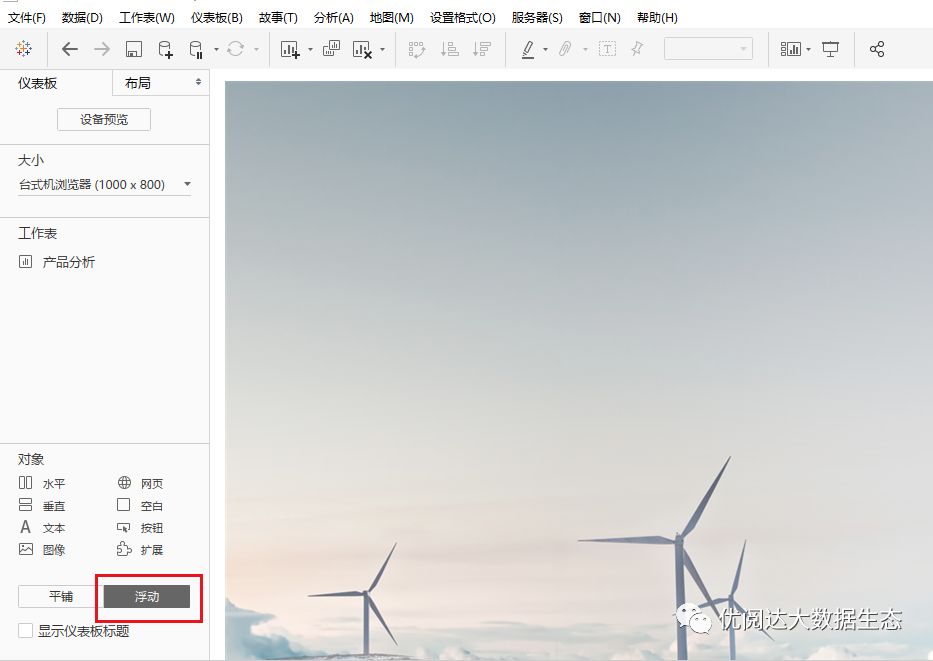Viewport: 933px width, 661px height.
Task: Switch to 浮动 floating mode
Action: pos(147,596)
